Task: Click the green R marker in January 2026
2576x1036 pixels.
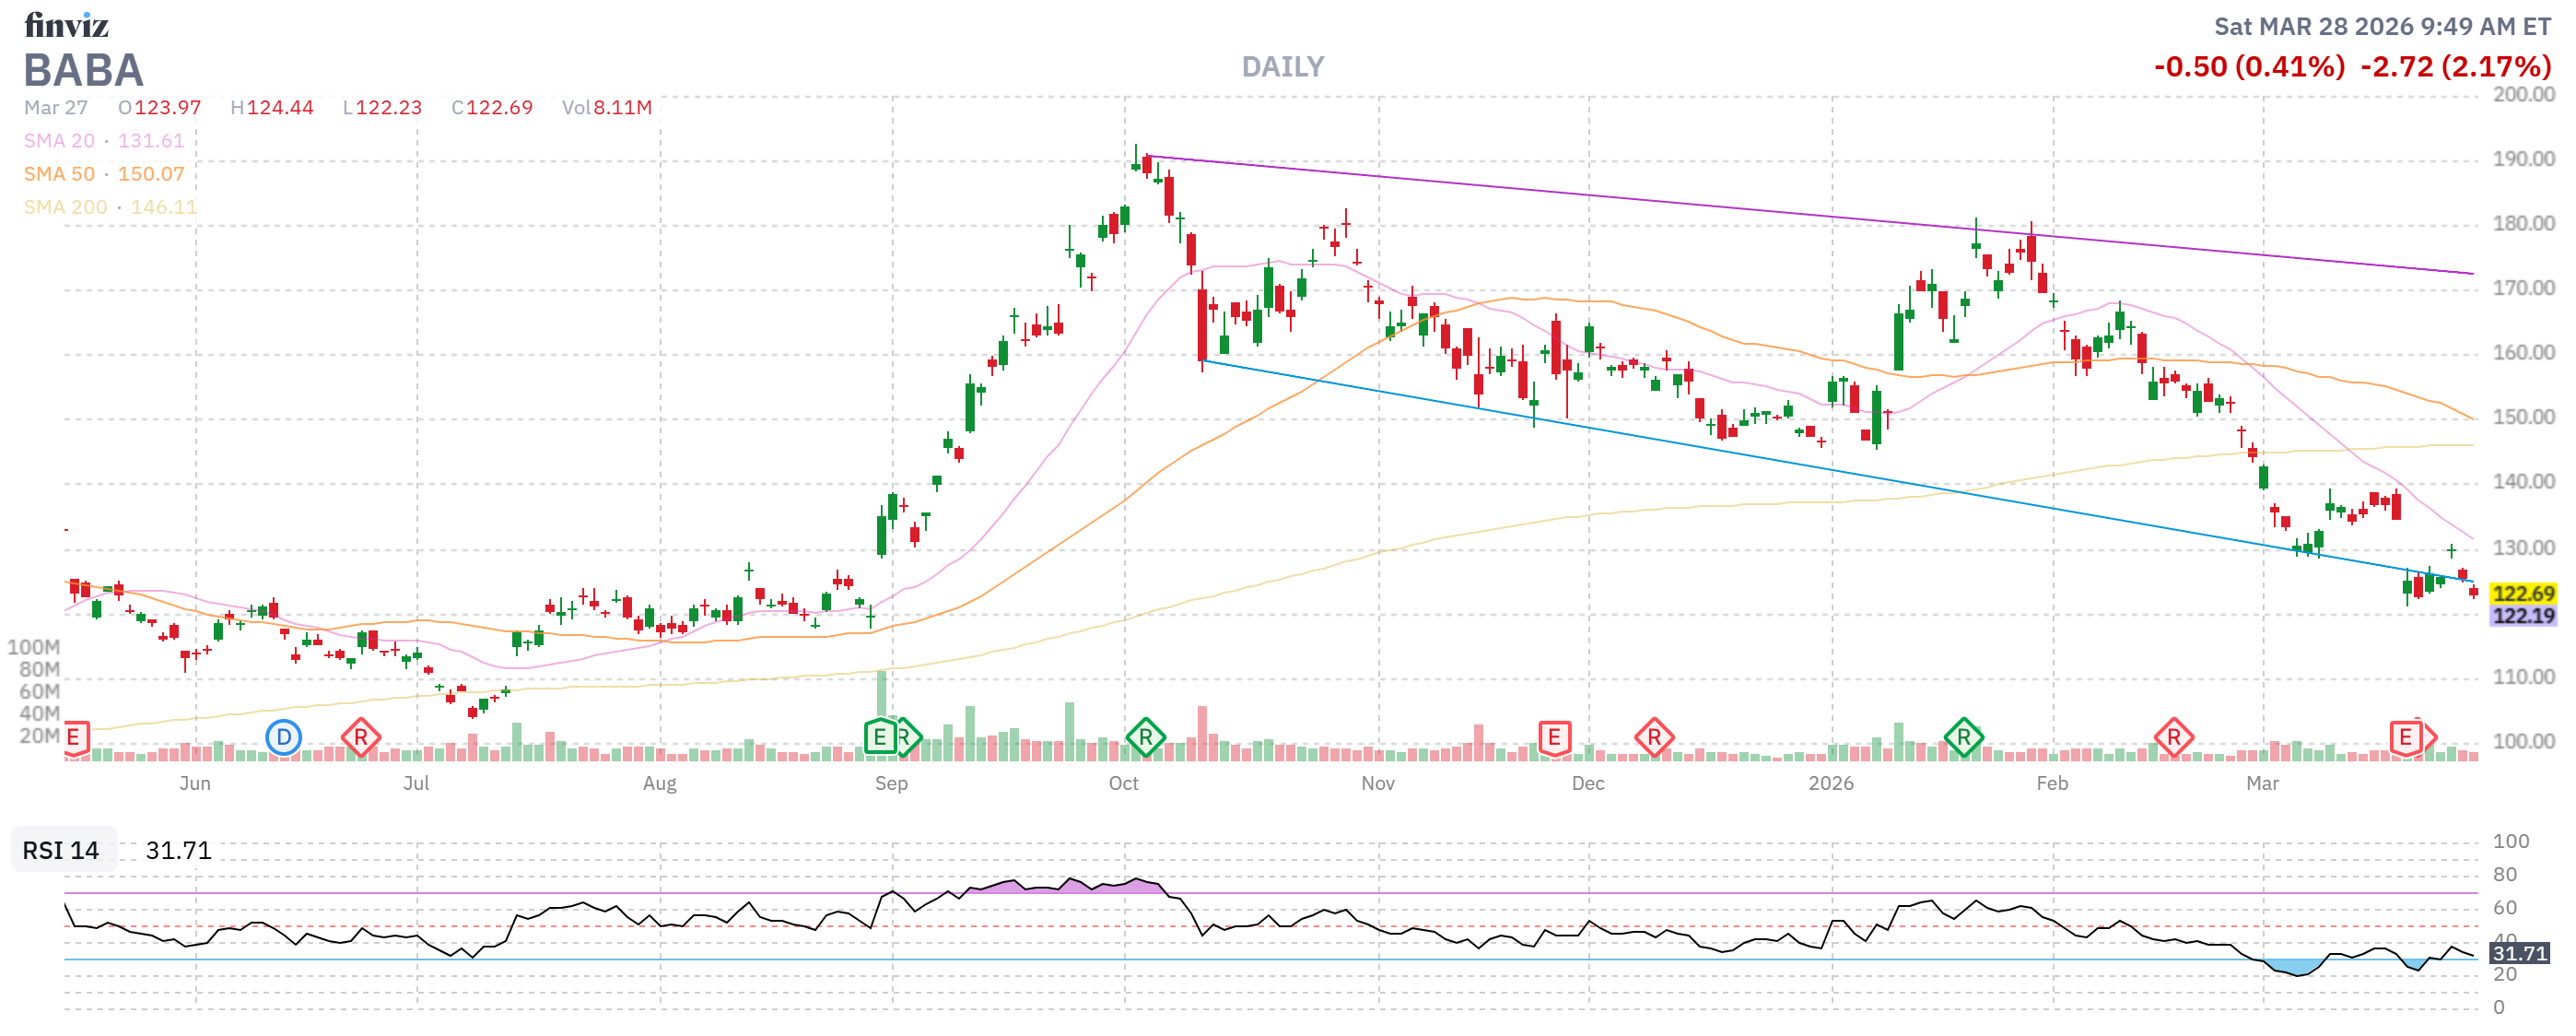Action: [1963, 738]
